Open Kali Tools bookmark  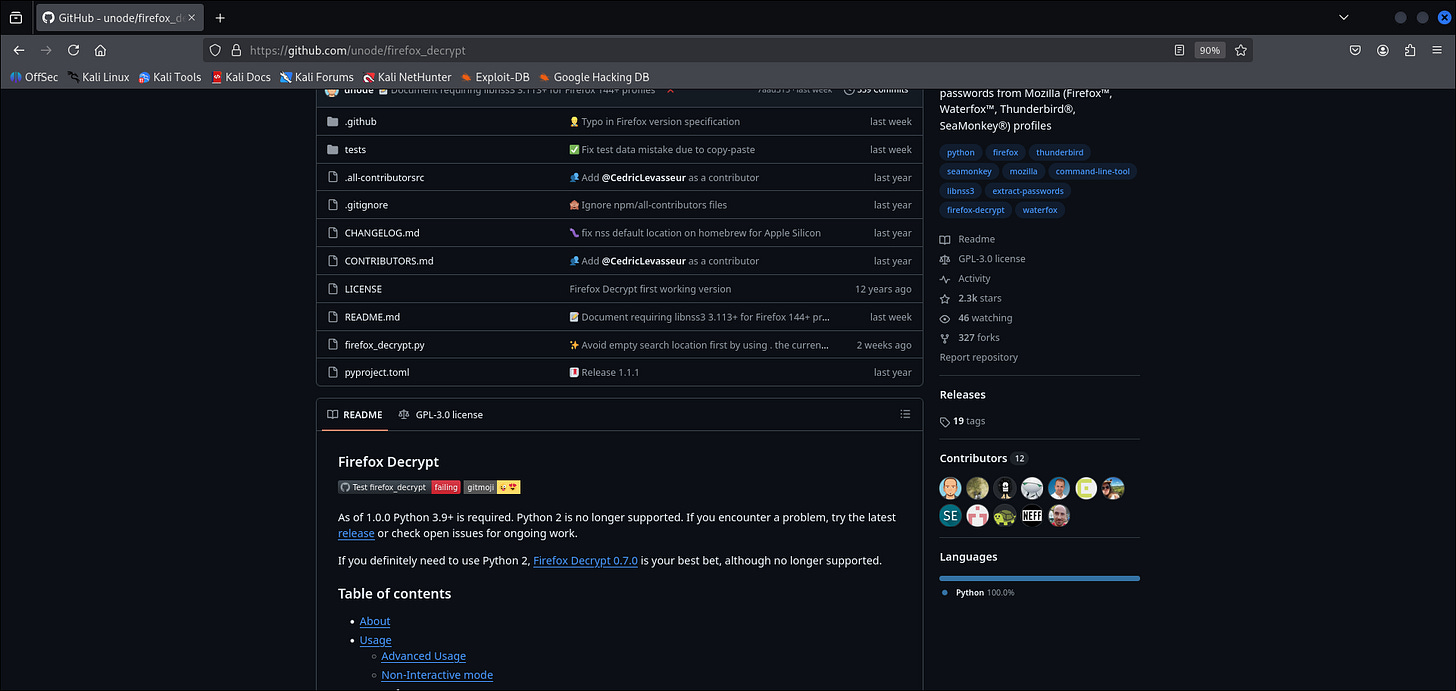tap(170, 77)
